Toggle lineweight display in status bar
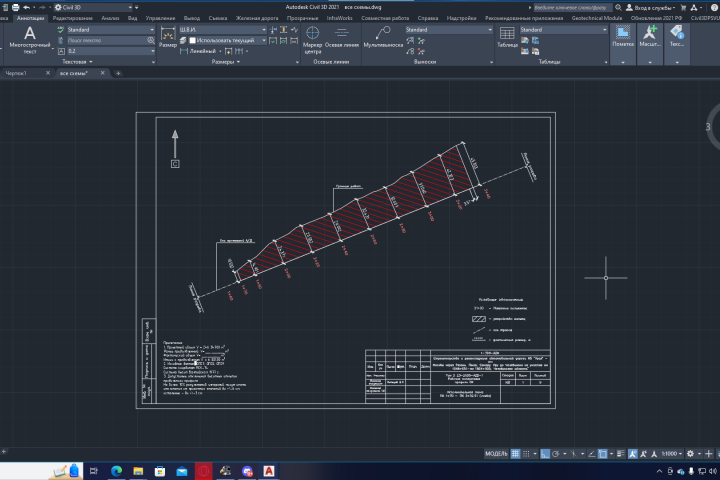Screen dimensions: 720x480 [620, 454]
